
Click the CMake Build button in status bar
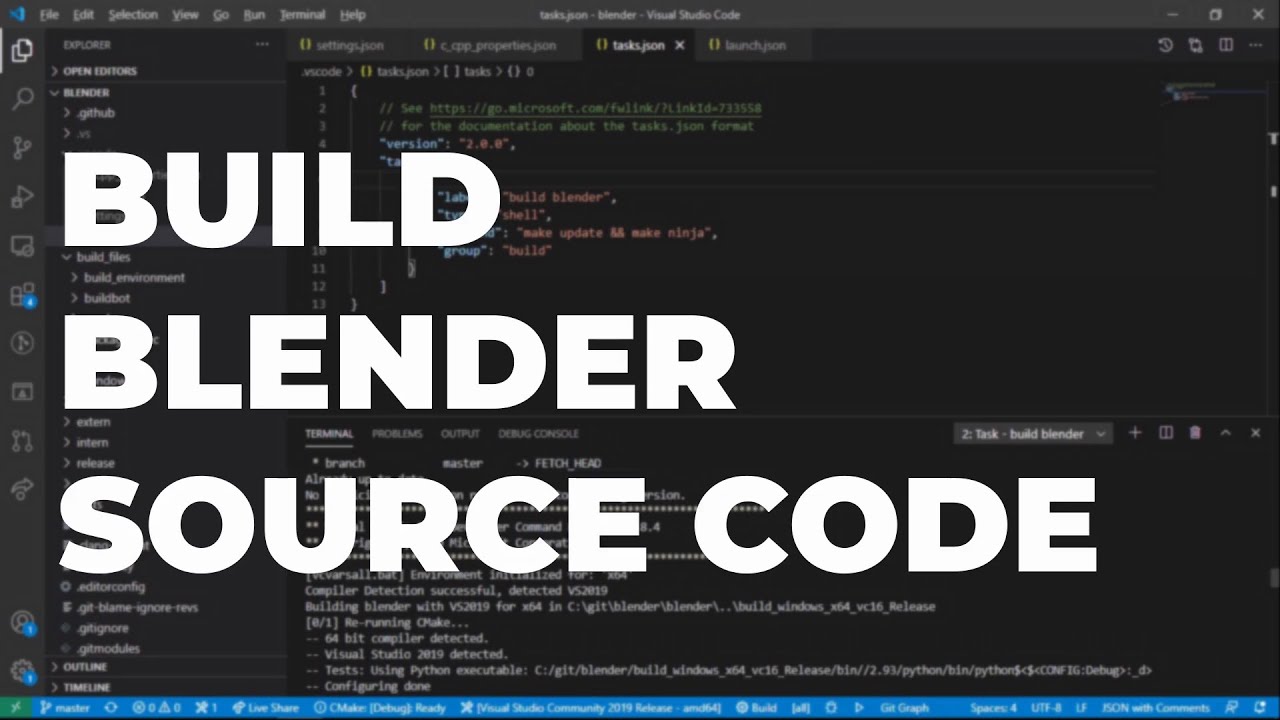pyautogui.click(x=757, y=708)
